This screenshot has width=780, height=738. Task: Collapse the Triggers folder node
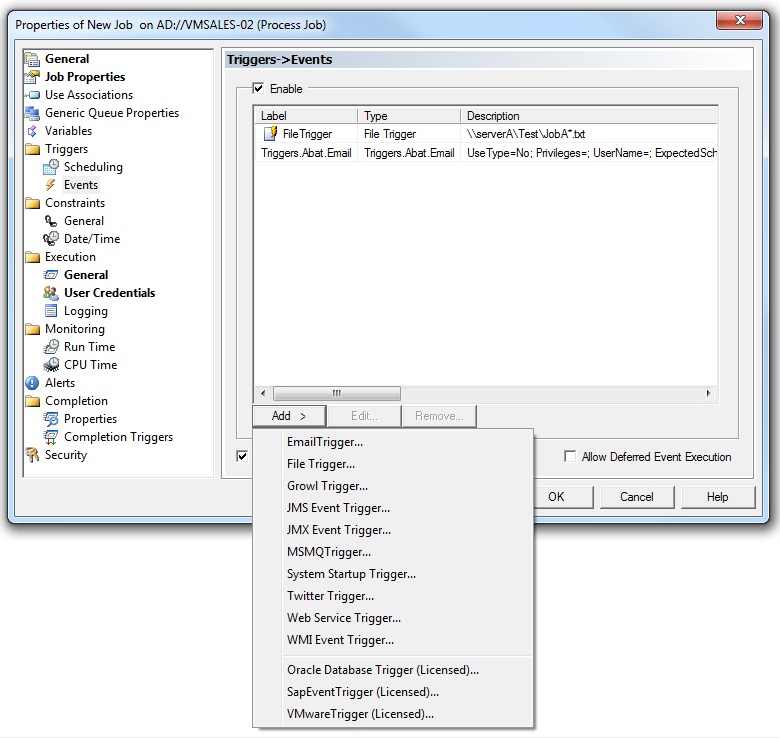pyautogui.click(x=32, y=149)
